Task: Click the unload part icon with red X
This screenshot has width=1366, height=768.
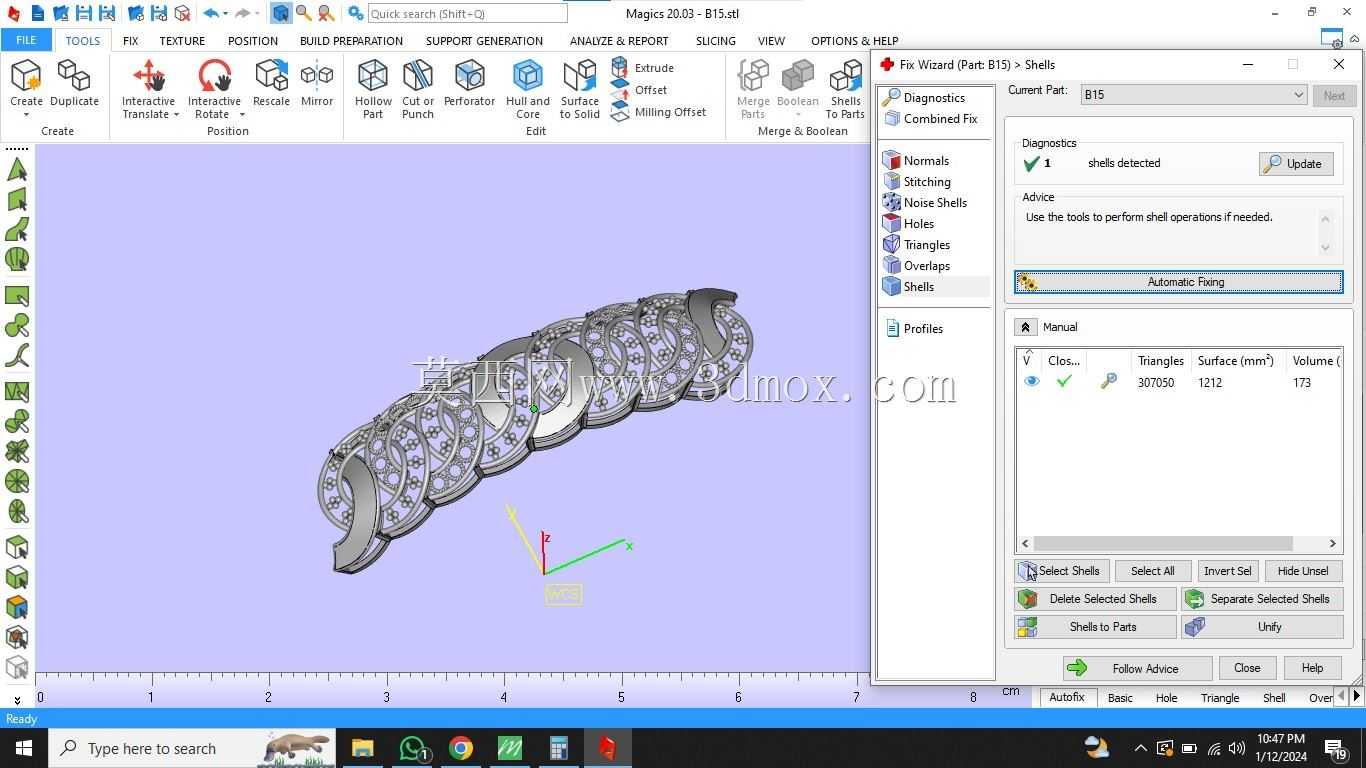Action: pyautogui.click(x=182, y=14)
